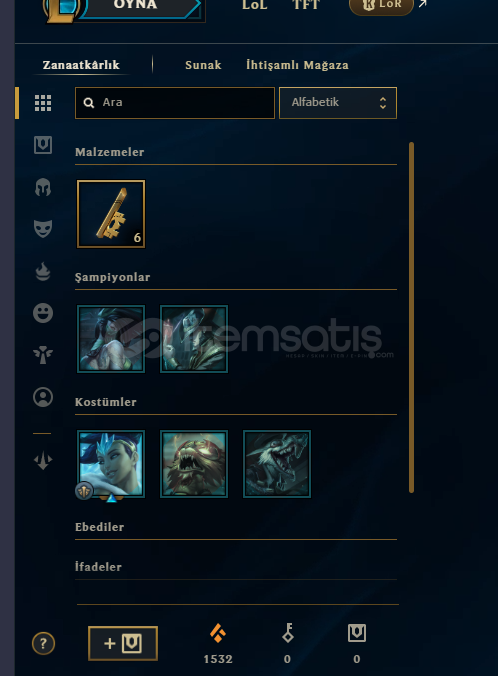Select the Zanaatkârlık tab
The image size is (498, 676).
point(81,65)
